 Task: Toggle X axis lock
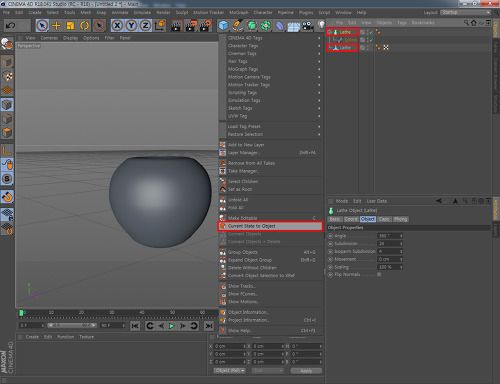[x=117, y=25]
